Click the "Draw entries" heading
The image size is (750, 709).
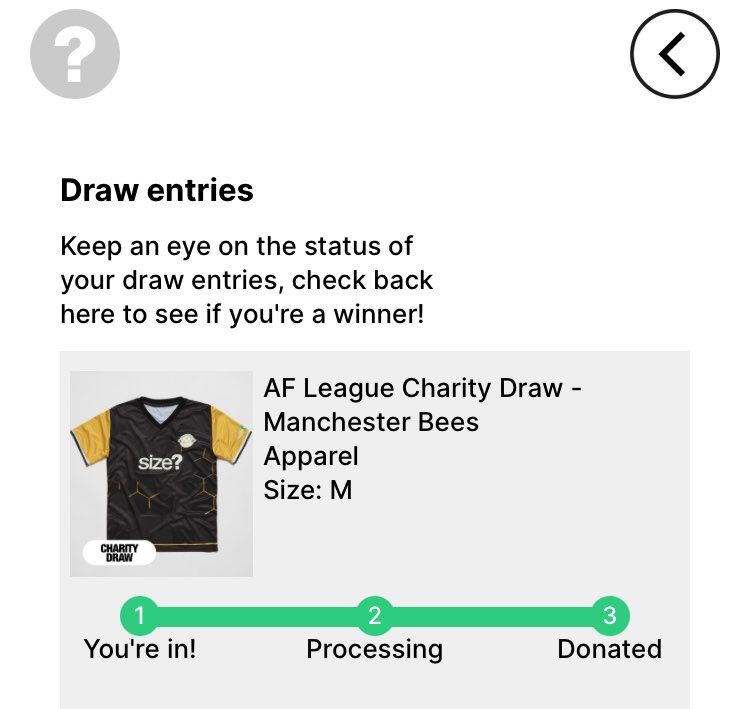point(157,190)
